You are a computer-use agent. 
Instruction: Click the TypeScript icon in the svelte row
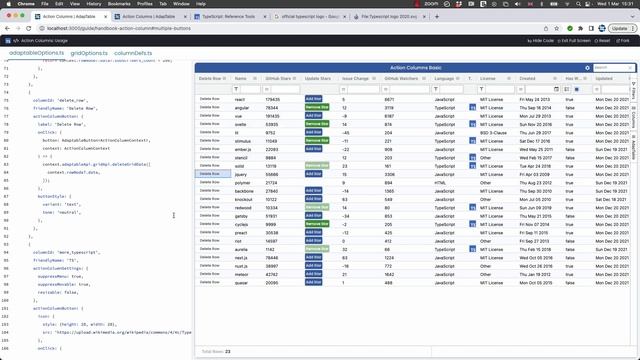(473, 124)
